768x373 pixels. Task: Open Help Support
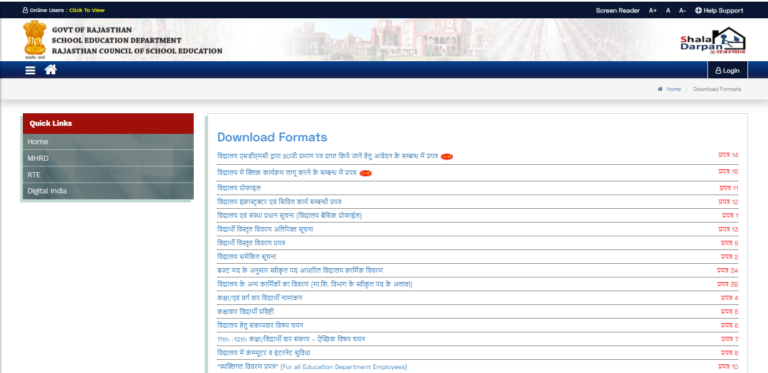[x=719, y=10]
